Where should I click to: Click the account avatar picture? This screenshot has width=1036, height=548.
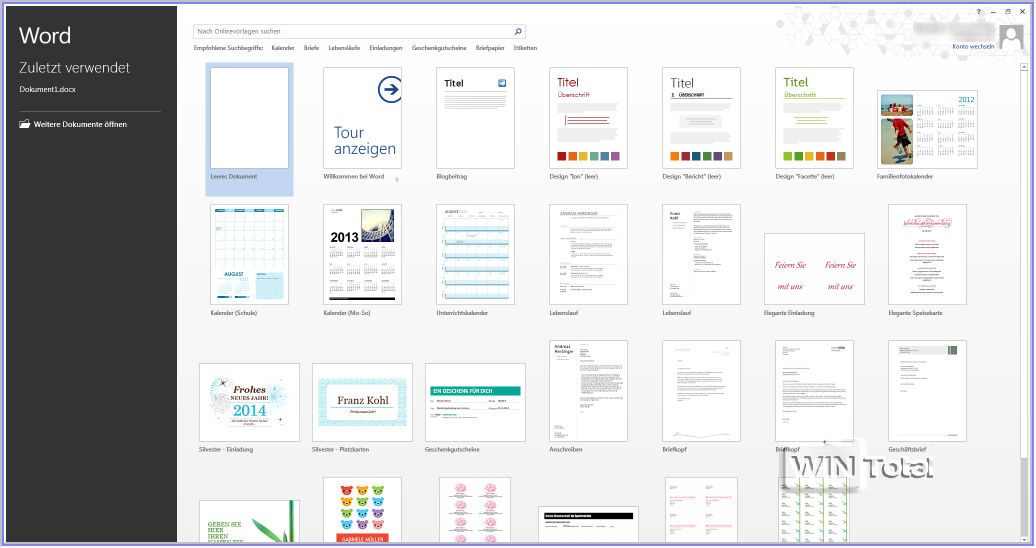1011,38
